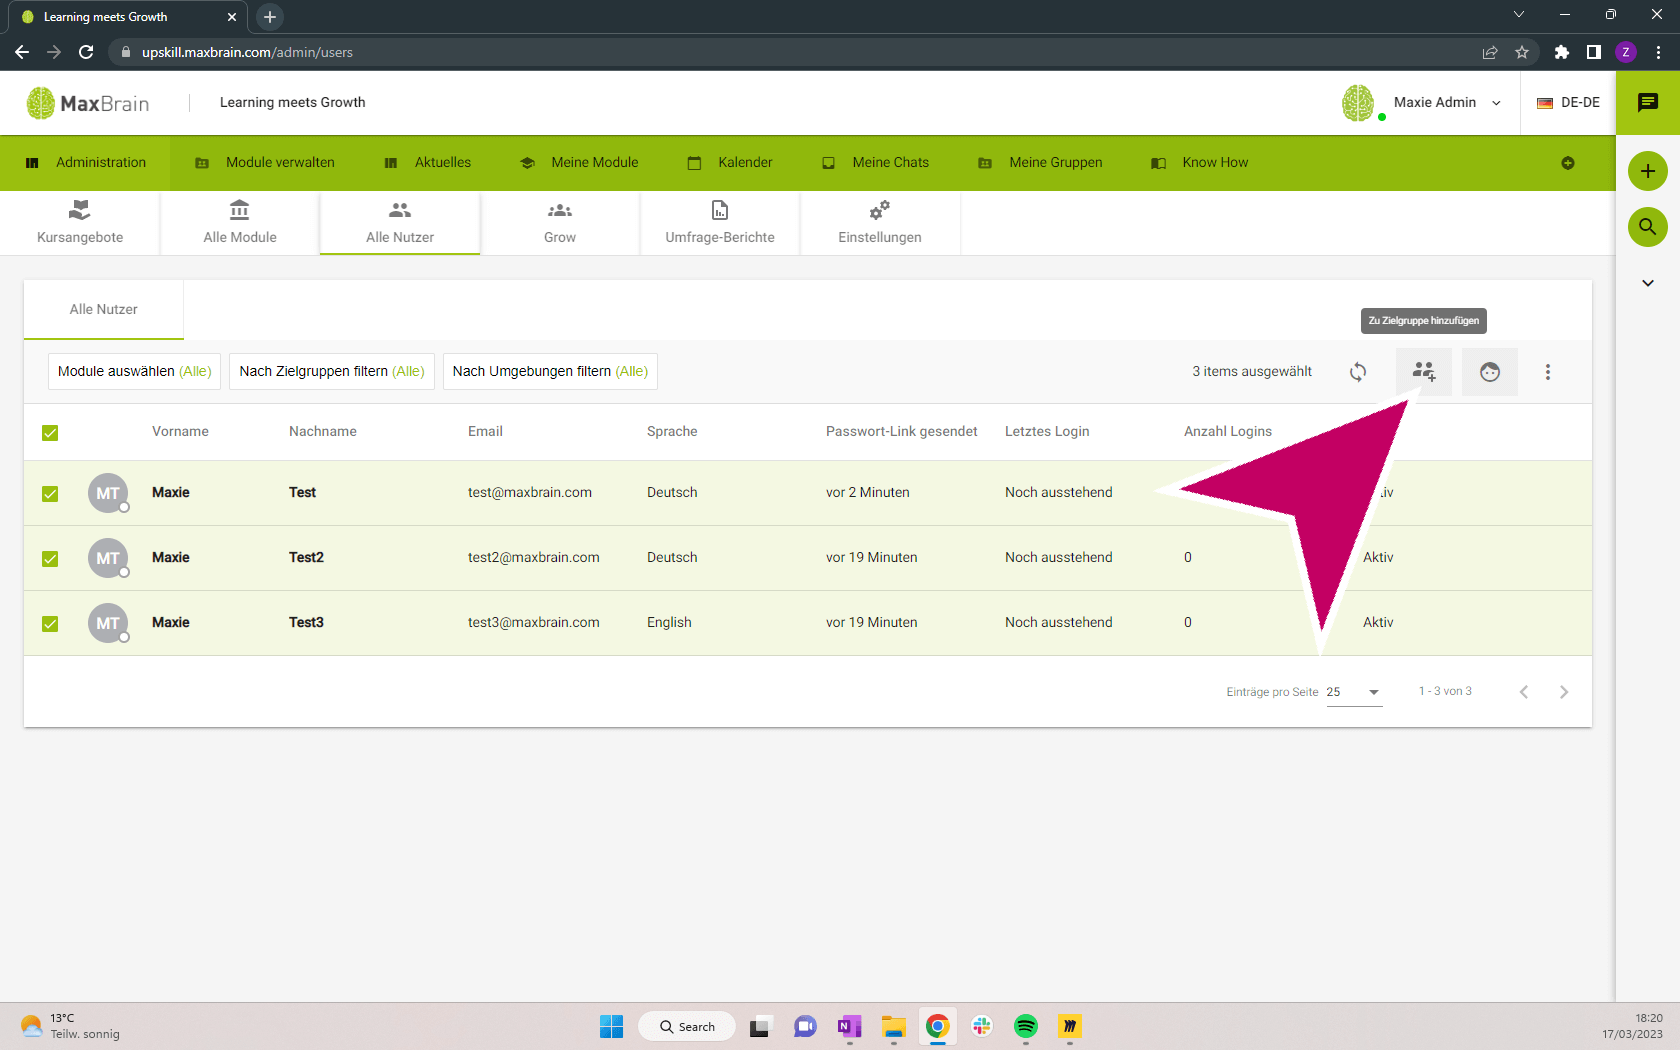Sort by the Nachname column header

[x=323, y=432]
